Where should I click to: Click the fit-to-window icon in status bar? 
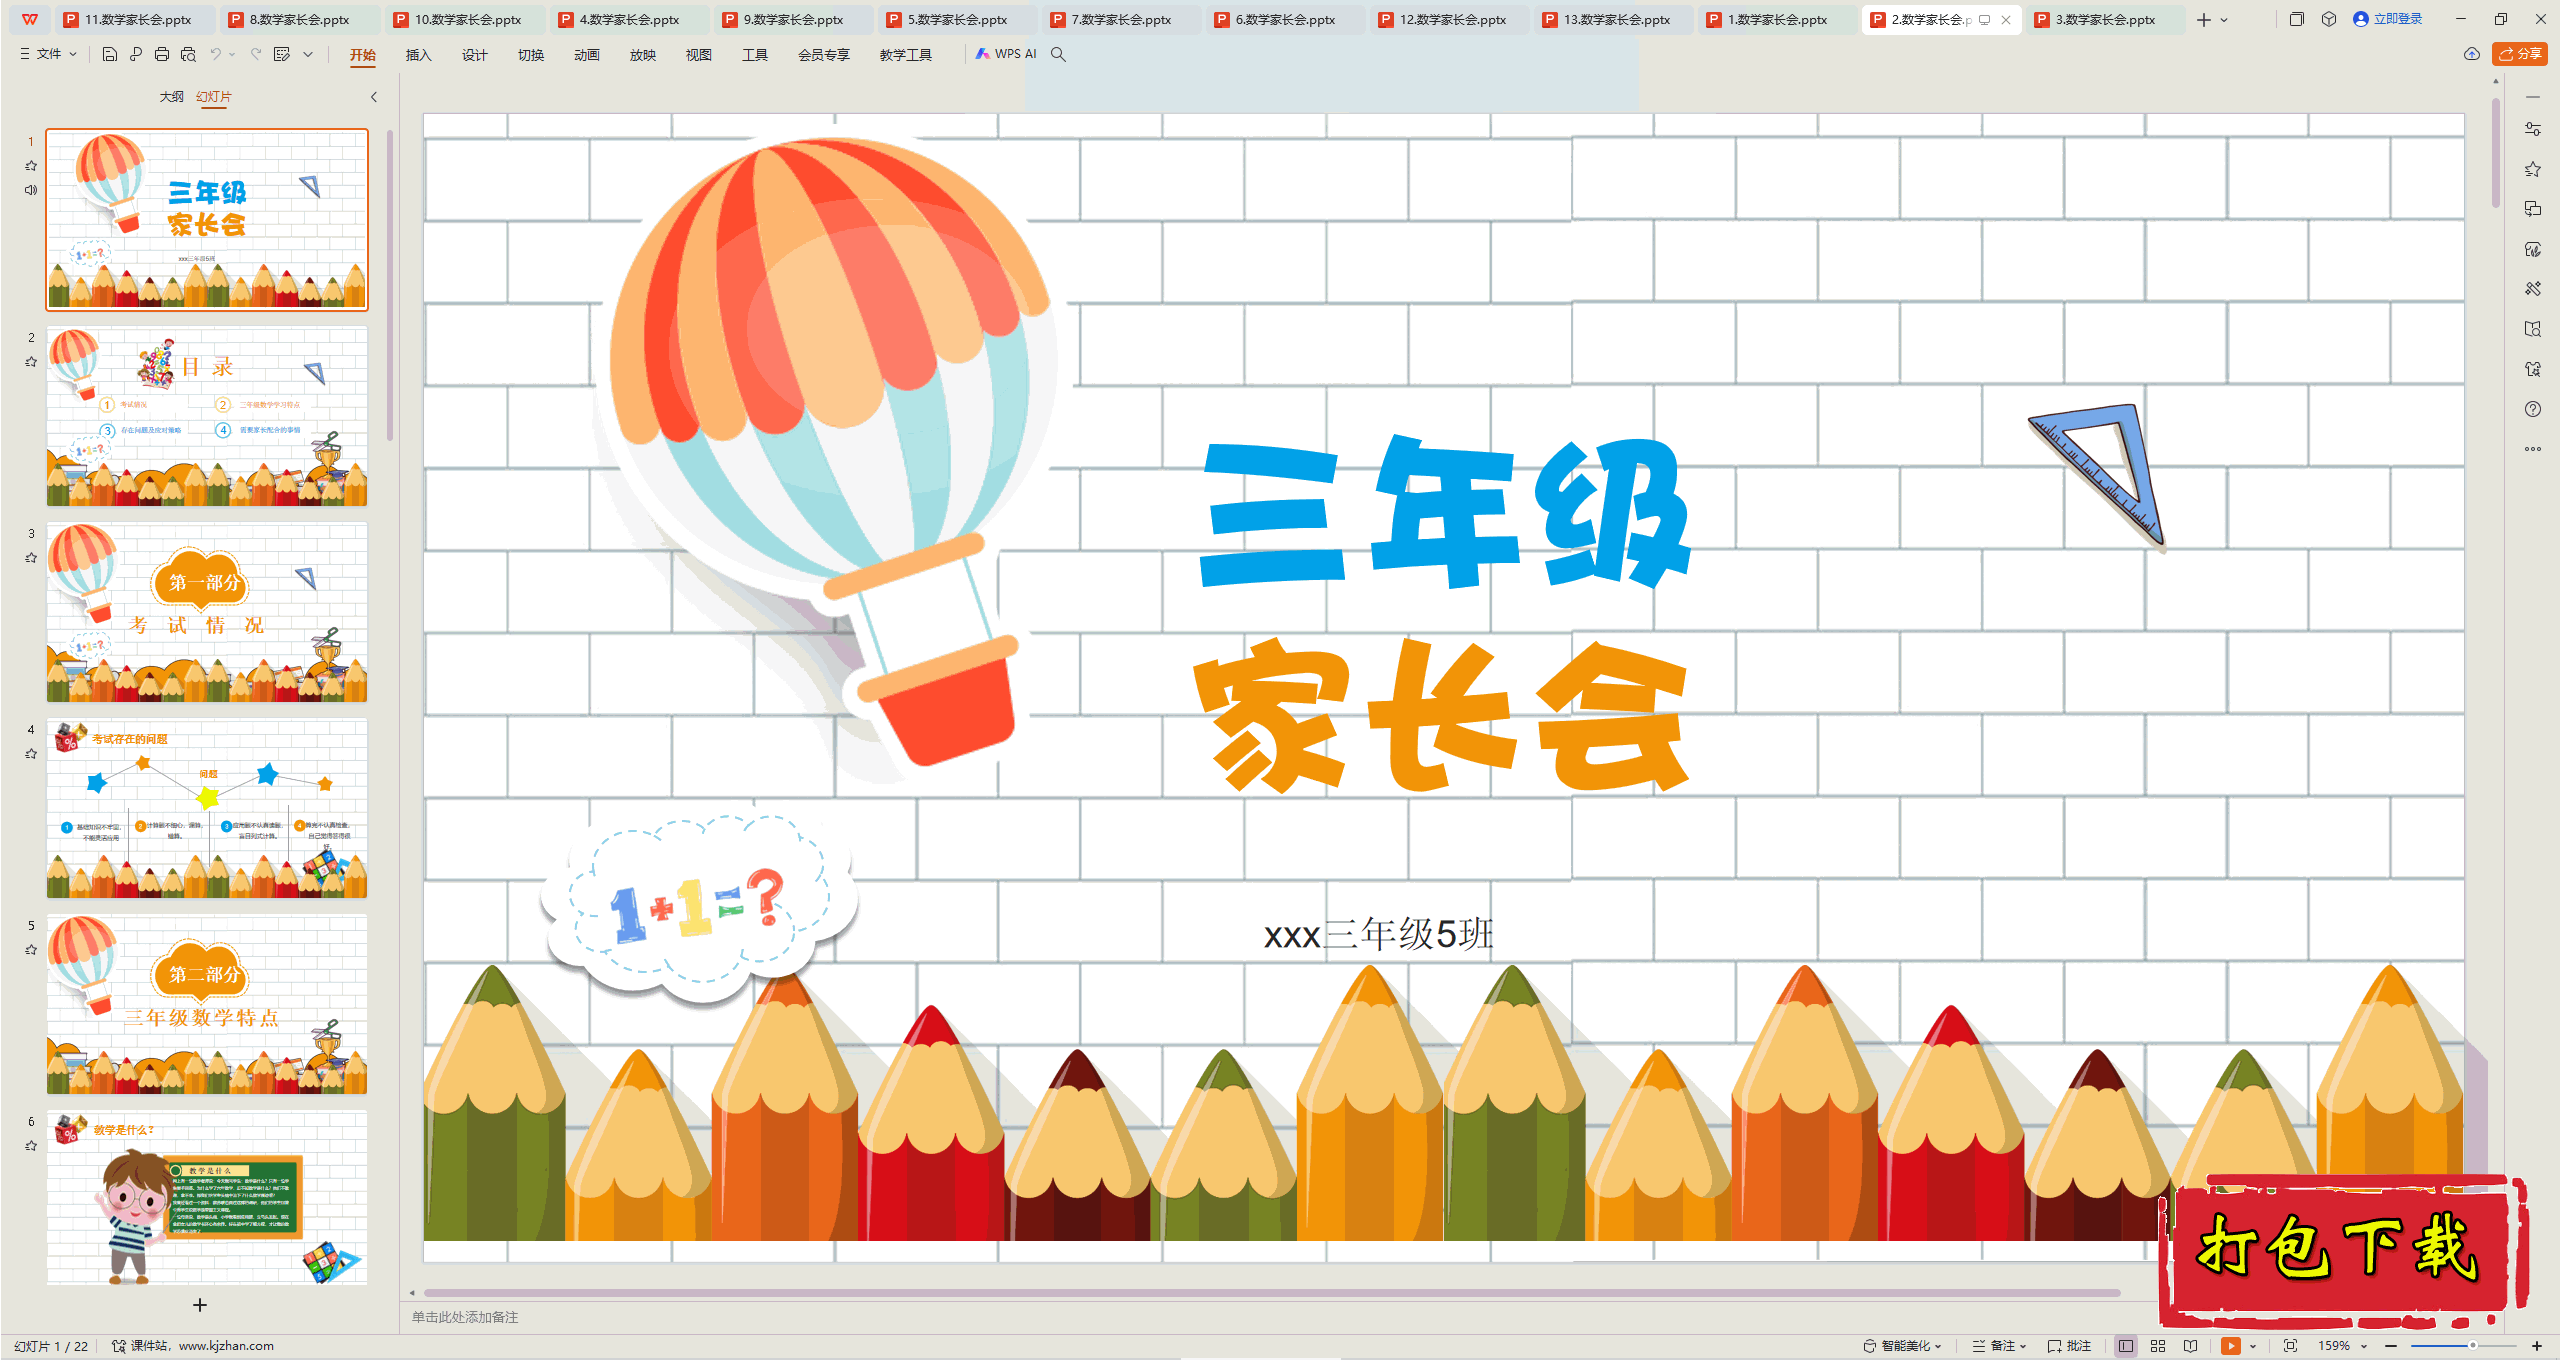tap(2290, 1346)
